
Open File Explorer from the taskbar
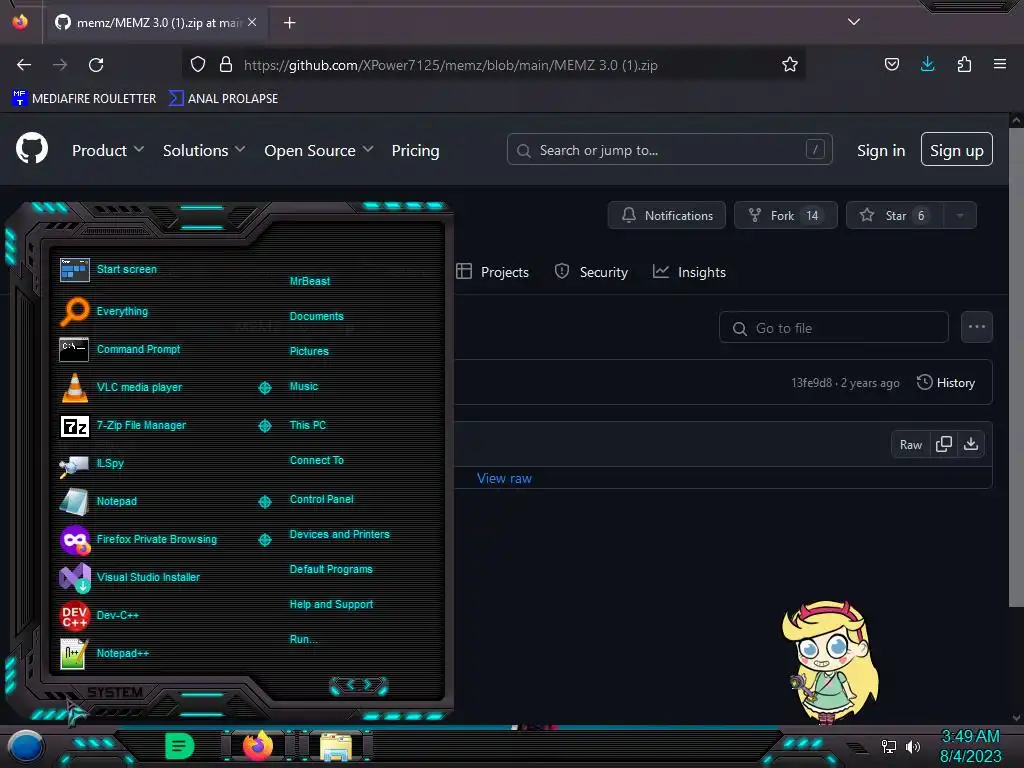pyautogui.click(x=336, y=747)
